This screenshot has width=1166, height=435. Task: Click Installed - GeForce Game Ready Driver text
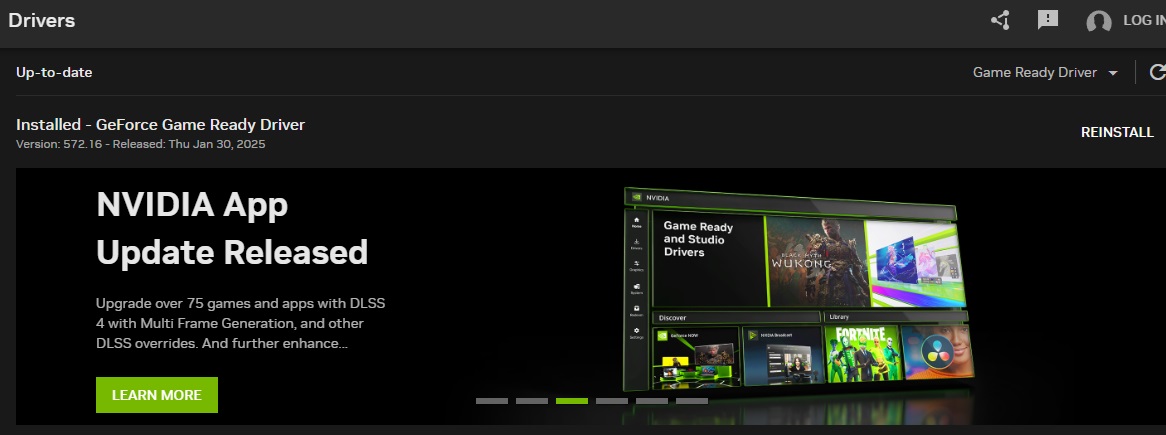[x=161, y=124]
